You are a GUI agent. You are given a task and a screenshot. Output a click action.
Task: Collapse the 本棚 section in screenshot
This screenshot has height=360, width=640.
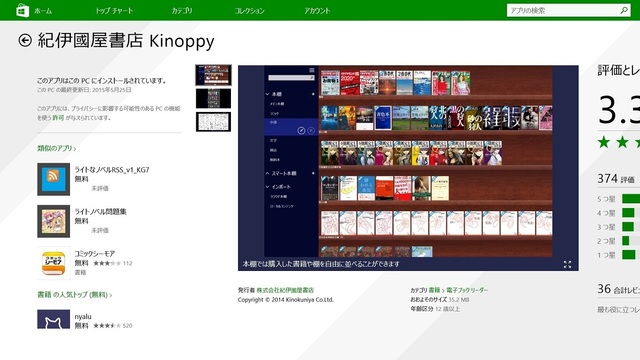(267, 94)
